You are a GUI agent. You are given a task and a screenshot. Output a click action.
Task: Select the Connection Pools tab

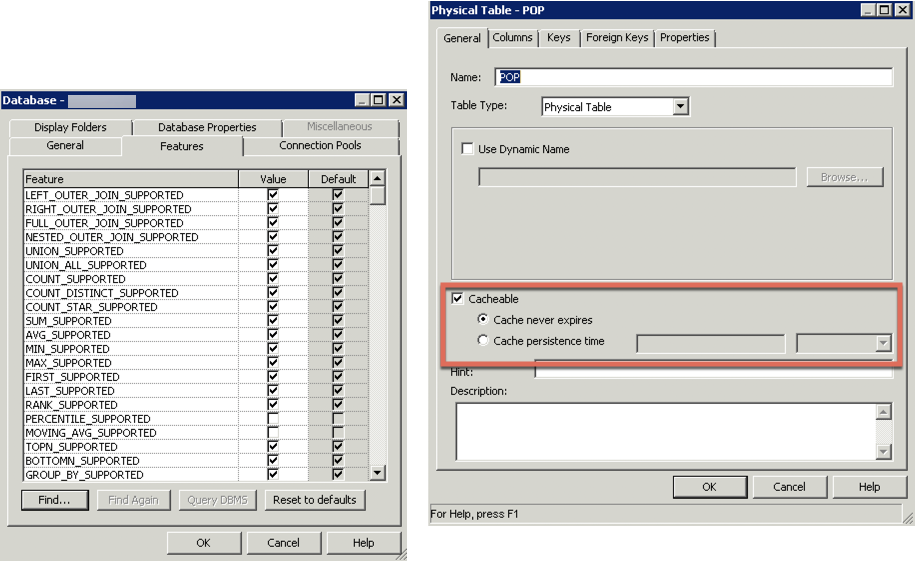click(320, 145)
